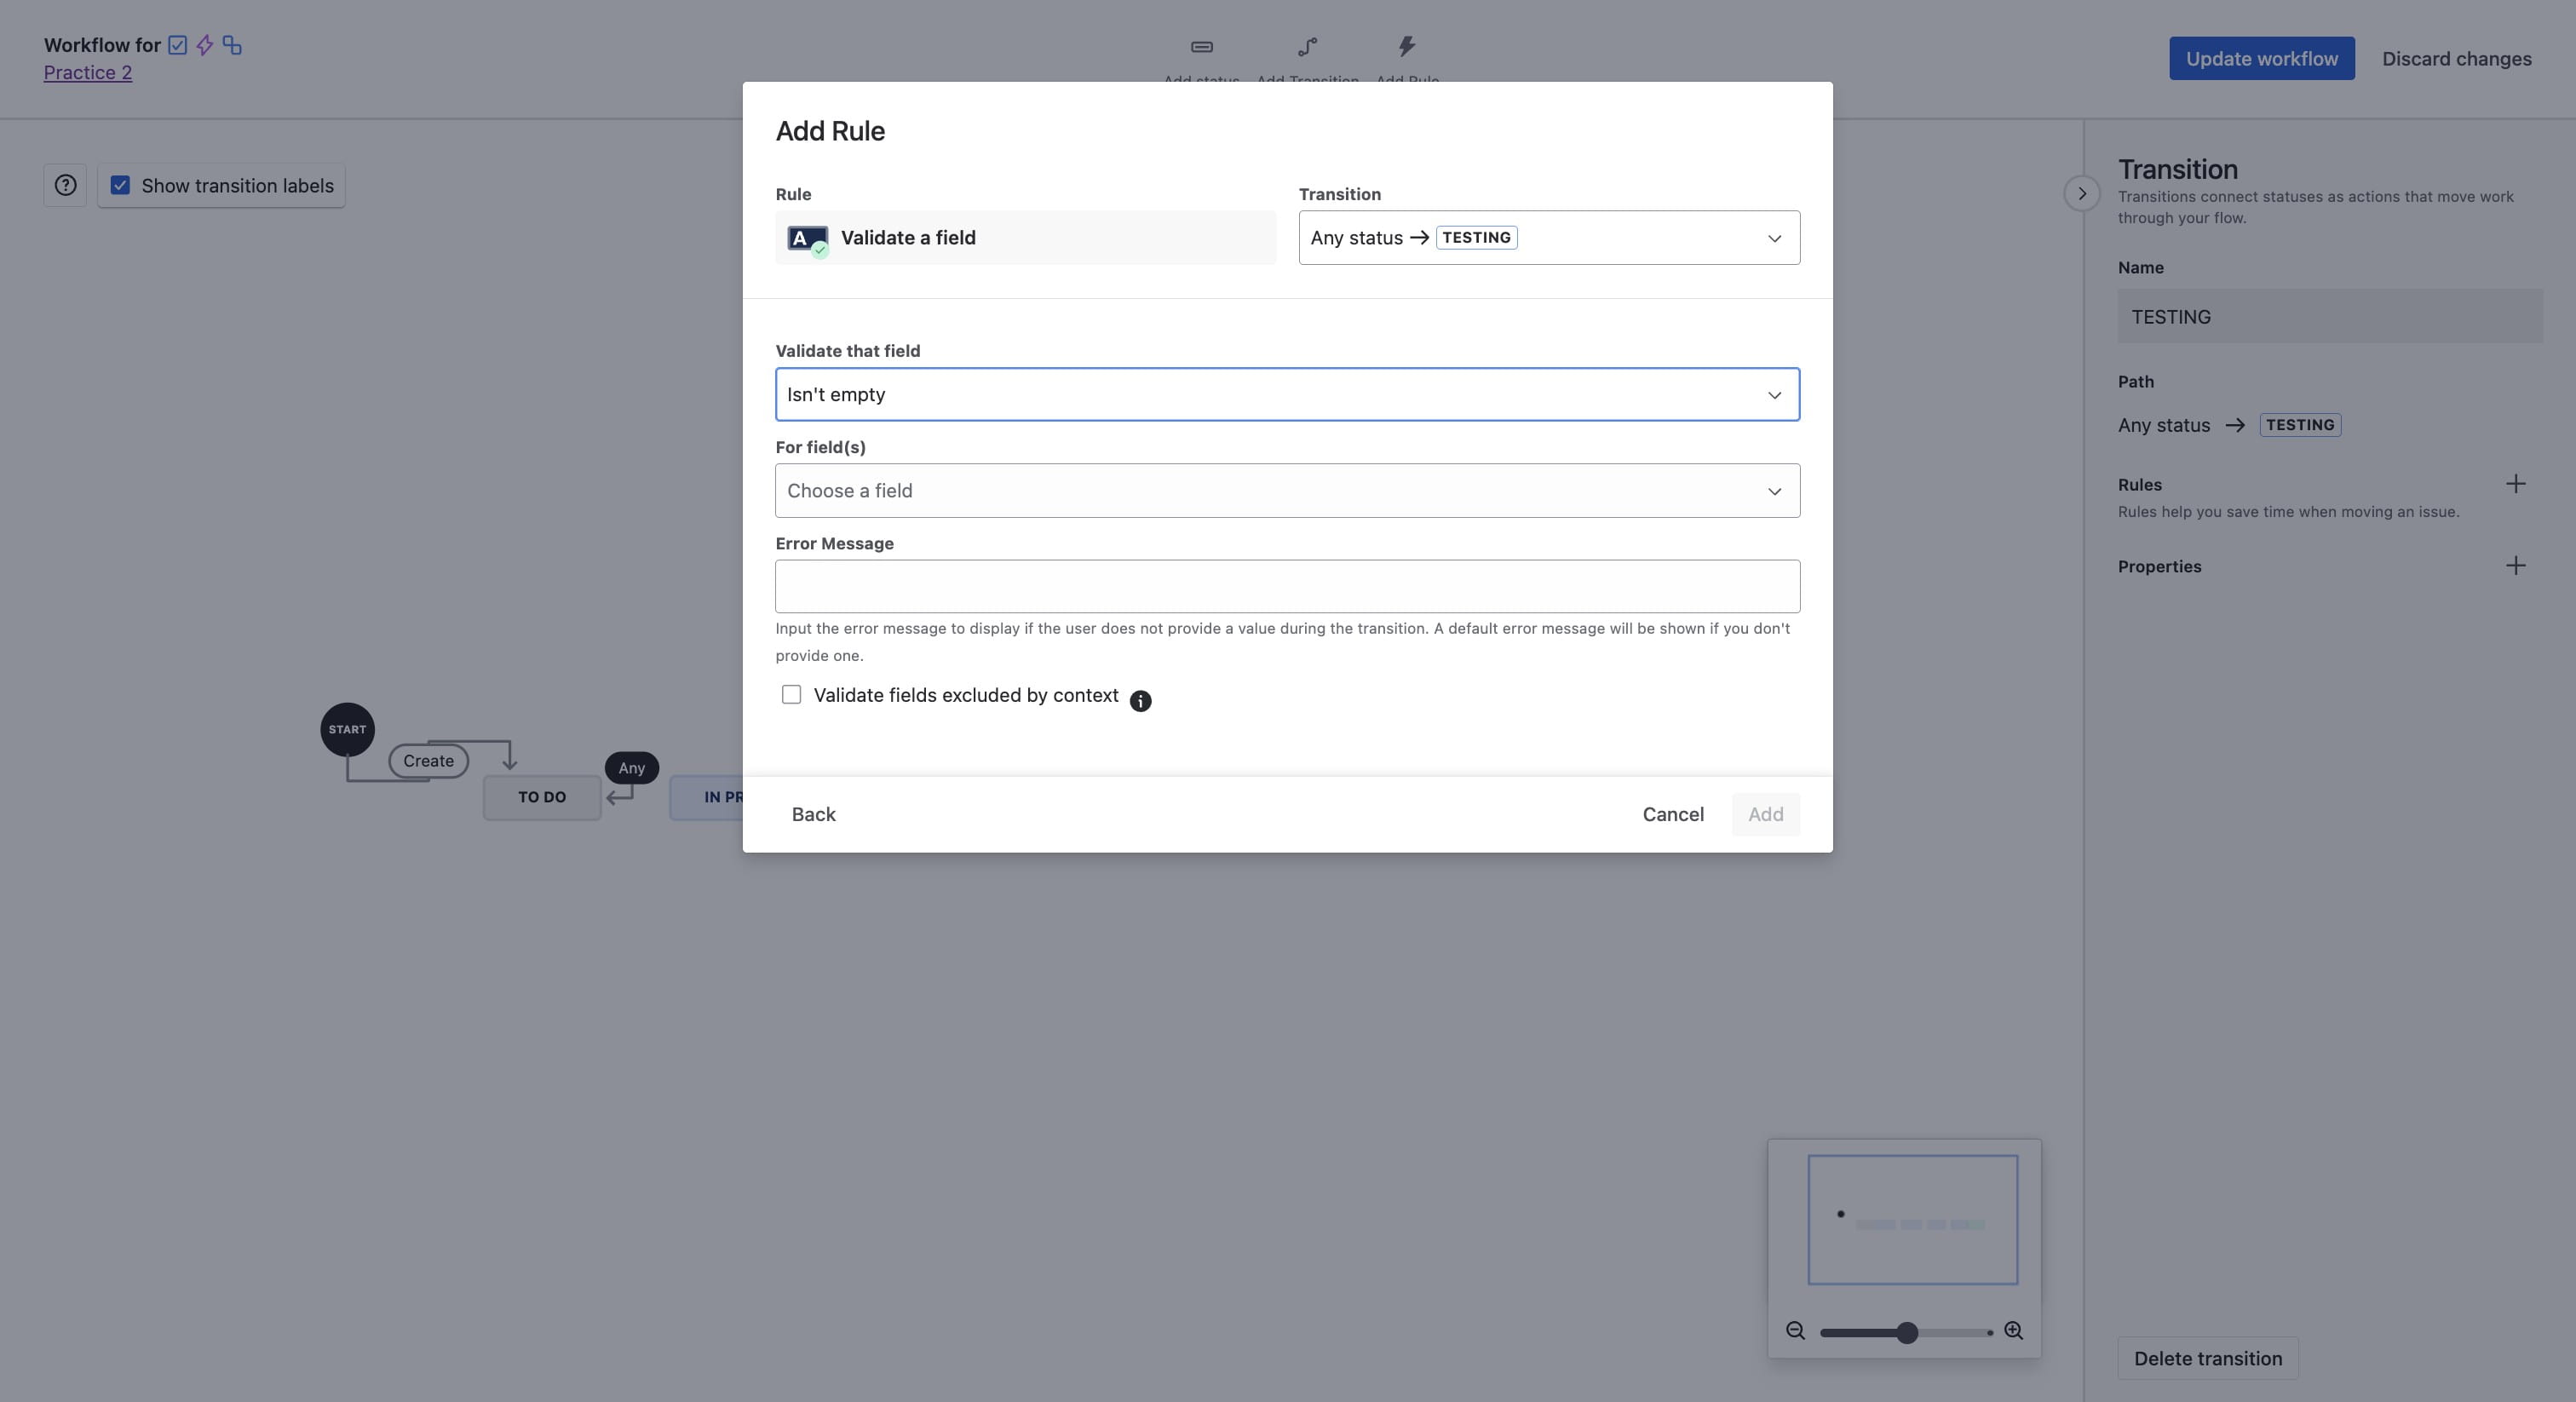The width and height of the screenshot is (2576, 1402).
Task: Zoom in the workflow diagram
Action: 2014,1331
